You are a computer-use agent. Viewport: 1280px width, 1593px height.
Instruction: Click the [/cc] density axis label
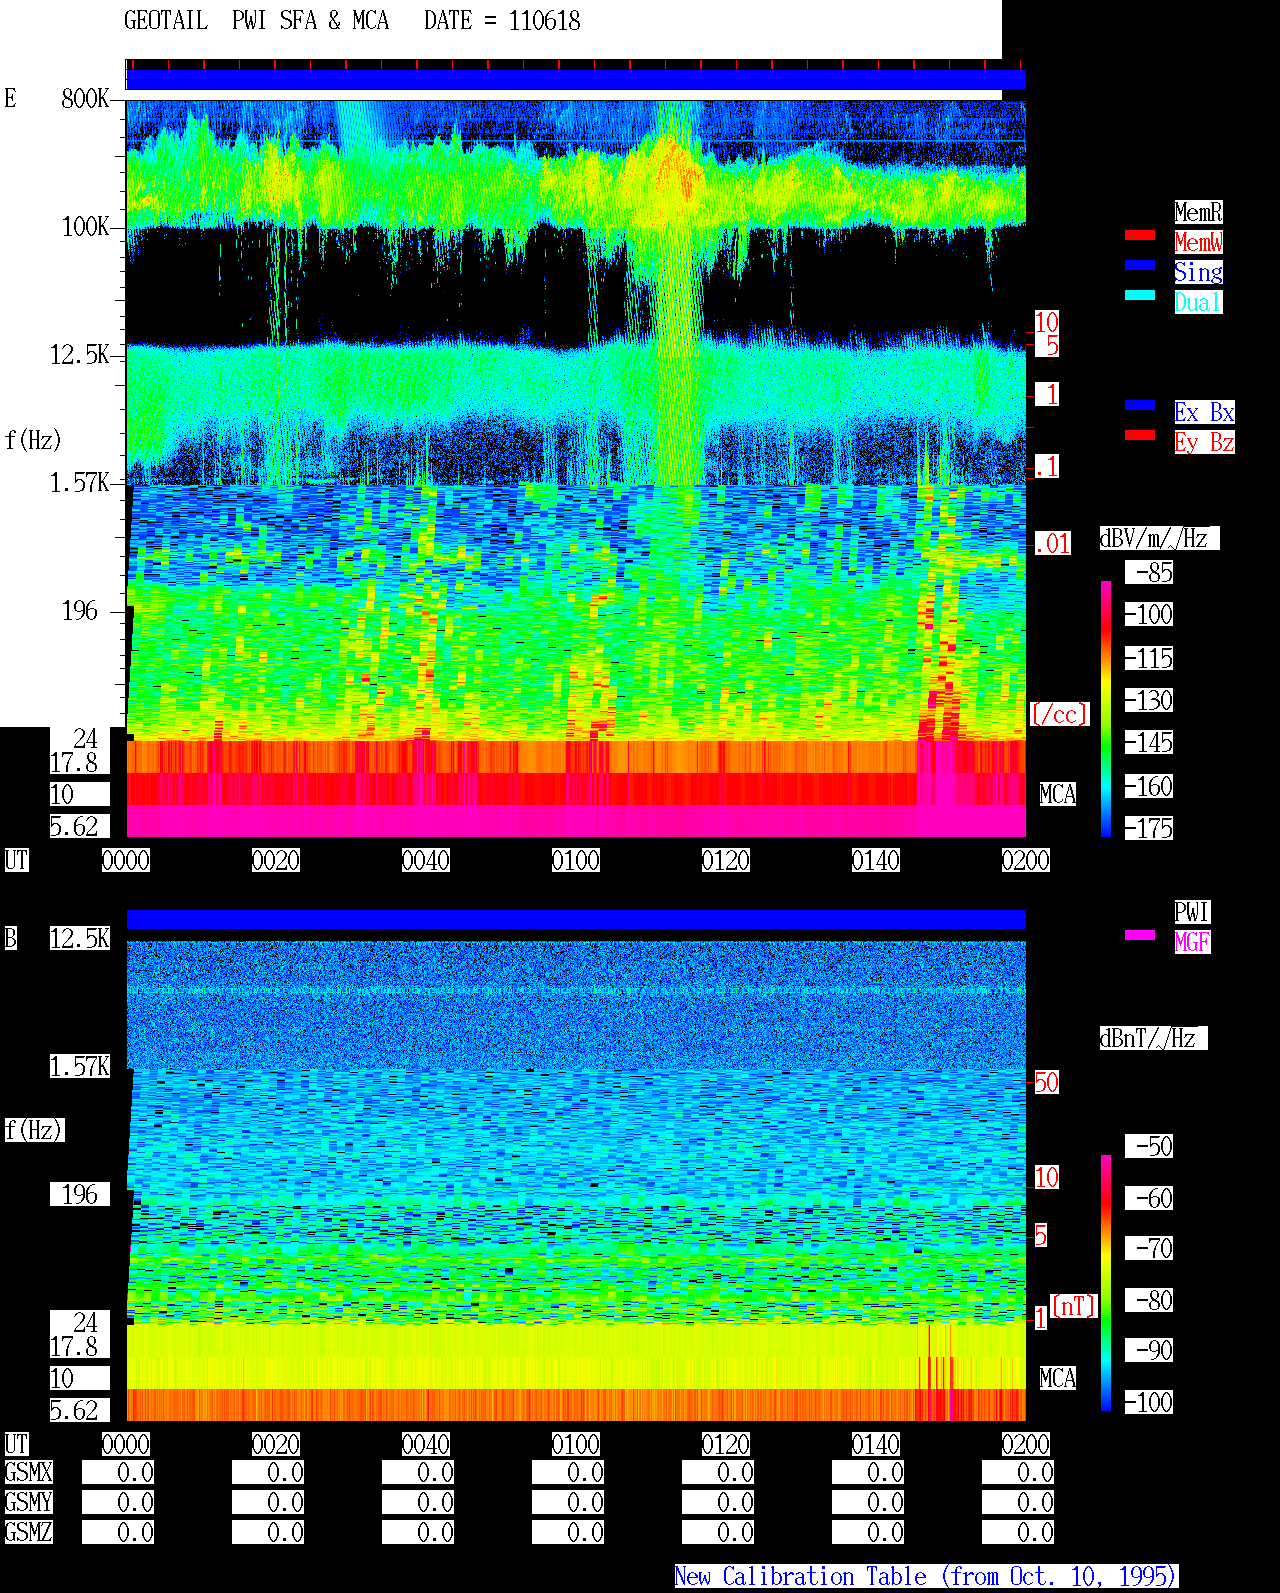(1059, 714)
